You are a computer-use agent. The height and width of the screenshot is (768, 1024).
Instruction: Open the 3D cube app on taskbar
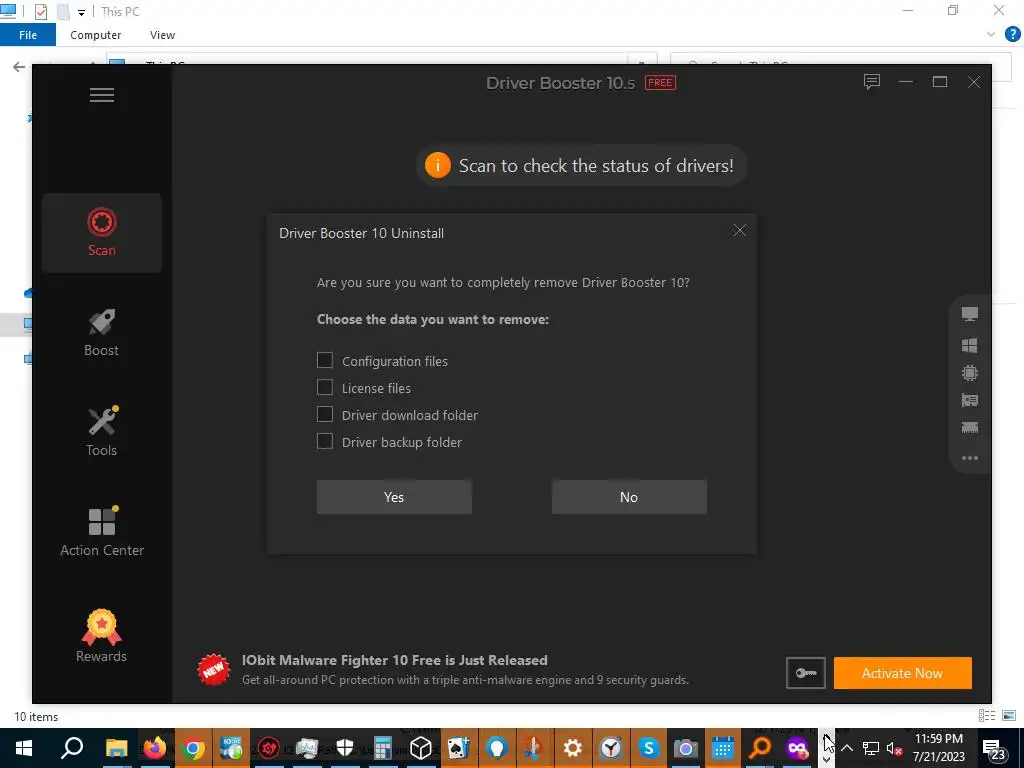point(421,748)
